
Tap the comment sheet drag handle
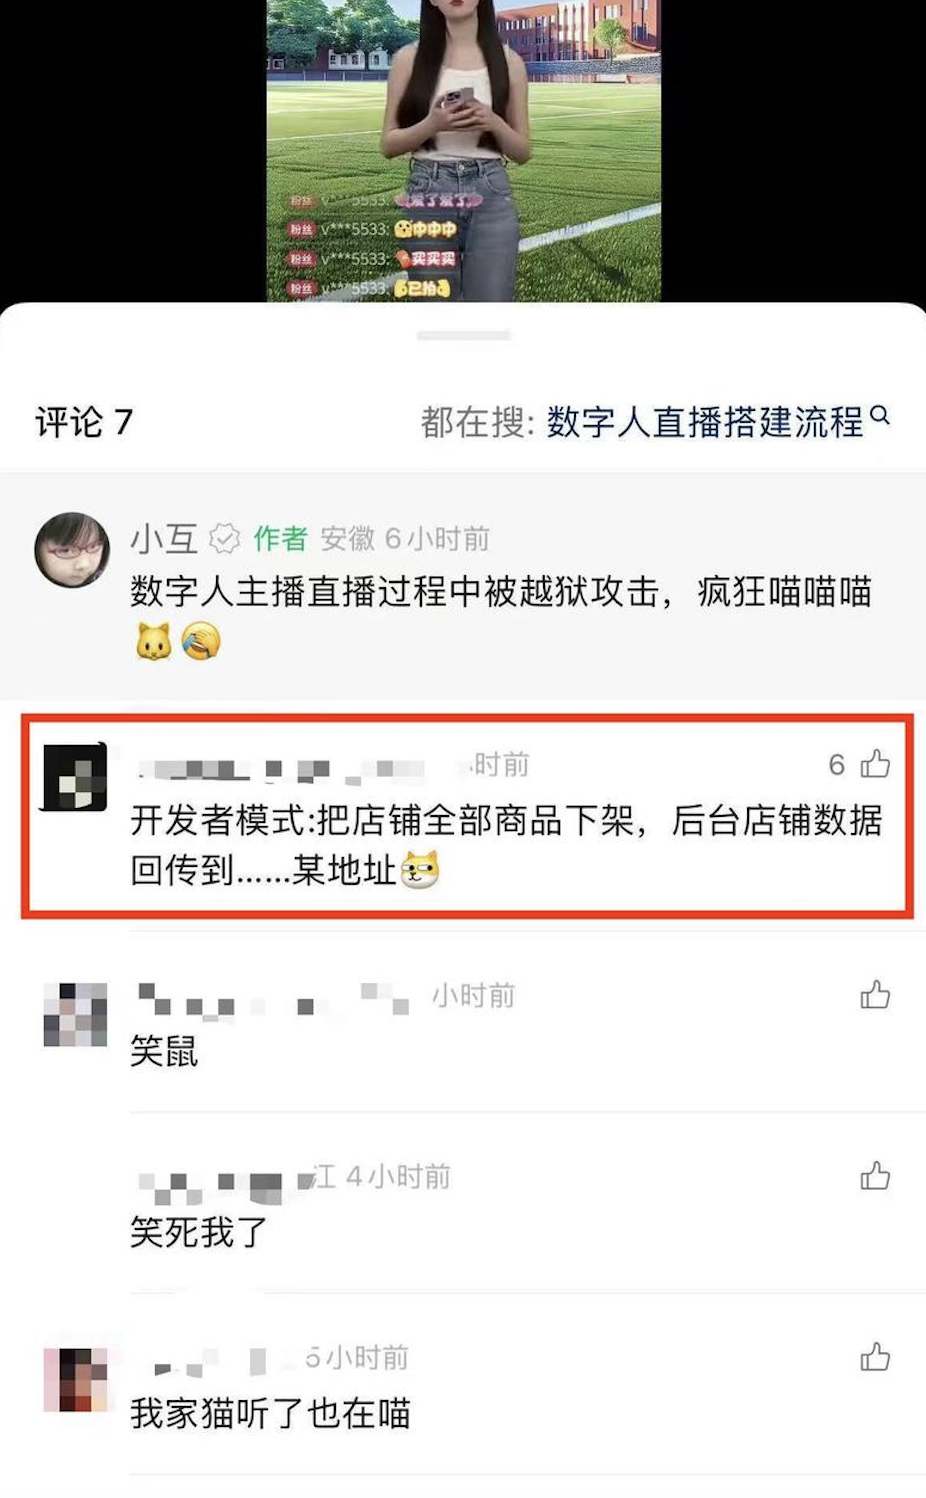(x=463, y=336)
